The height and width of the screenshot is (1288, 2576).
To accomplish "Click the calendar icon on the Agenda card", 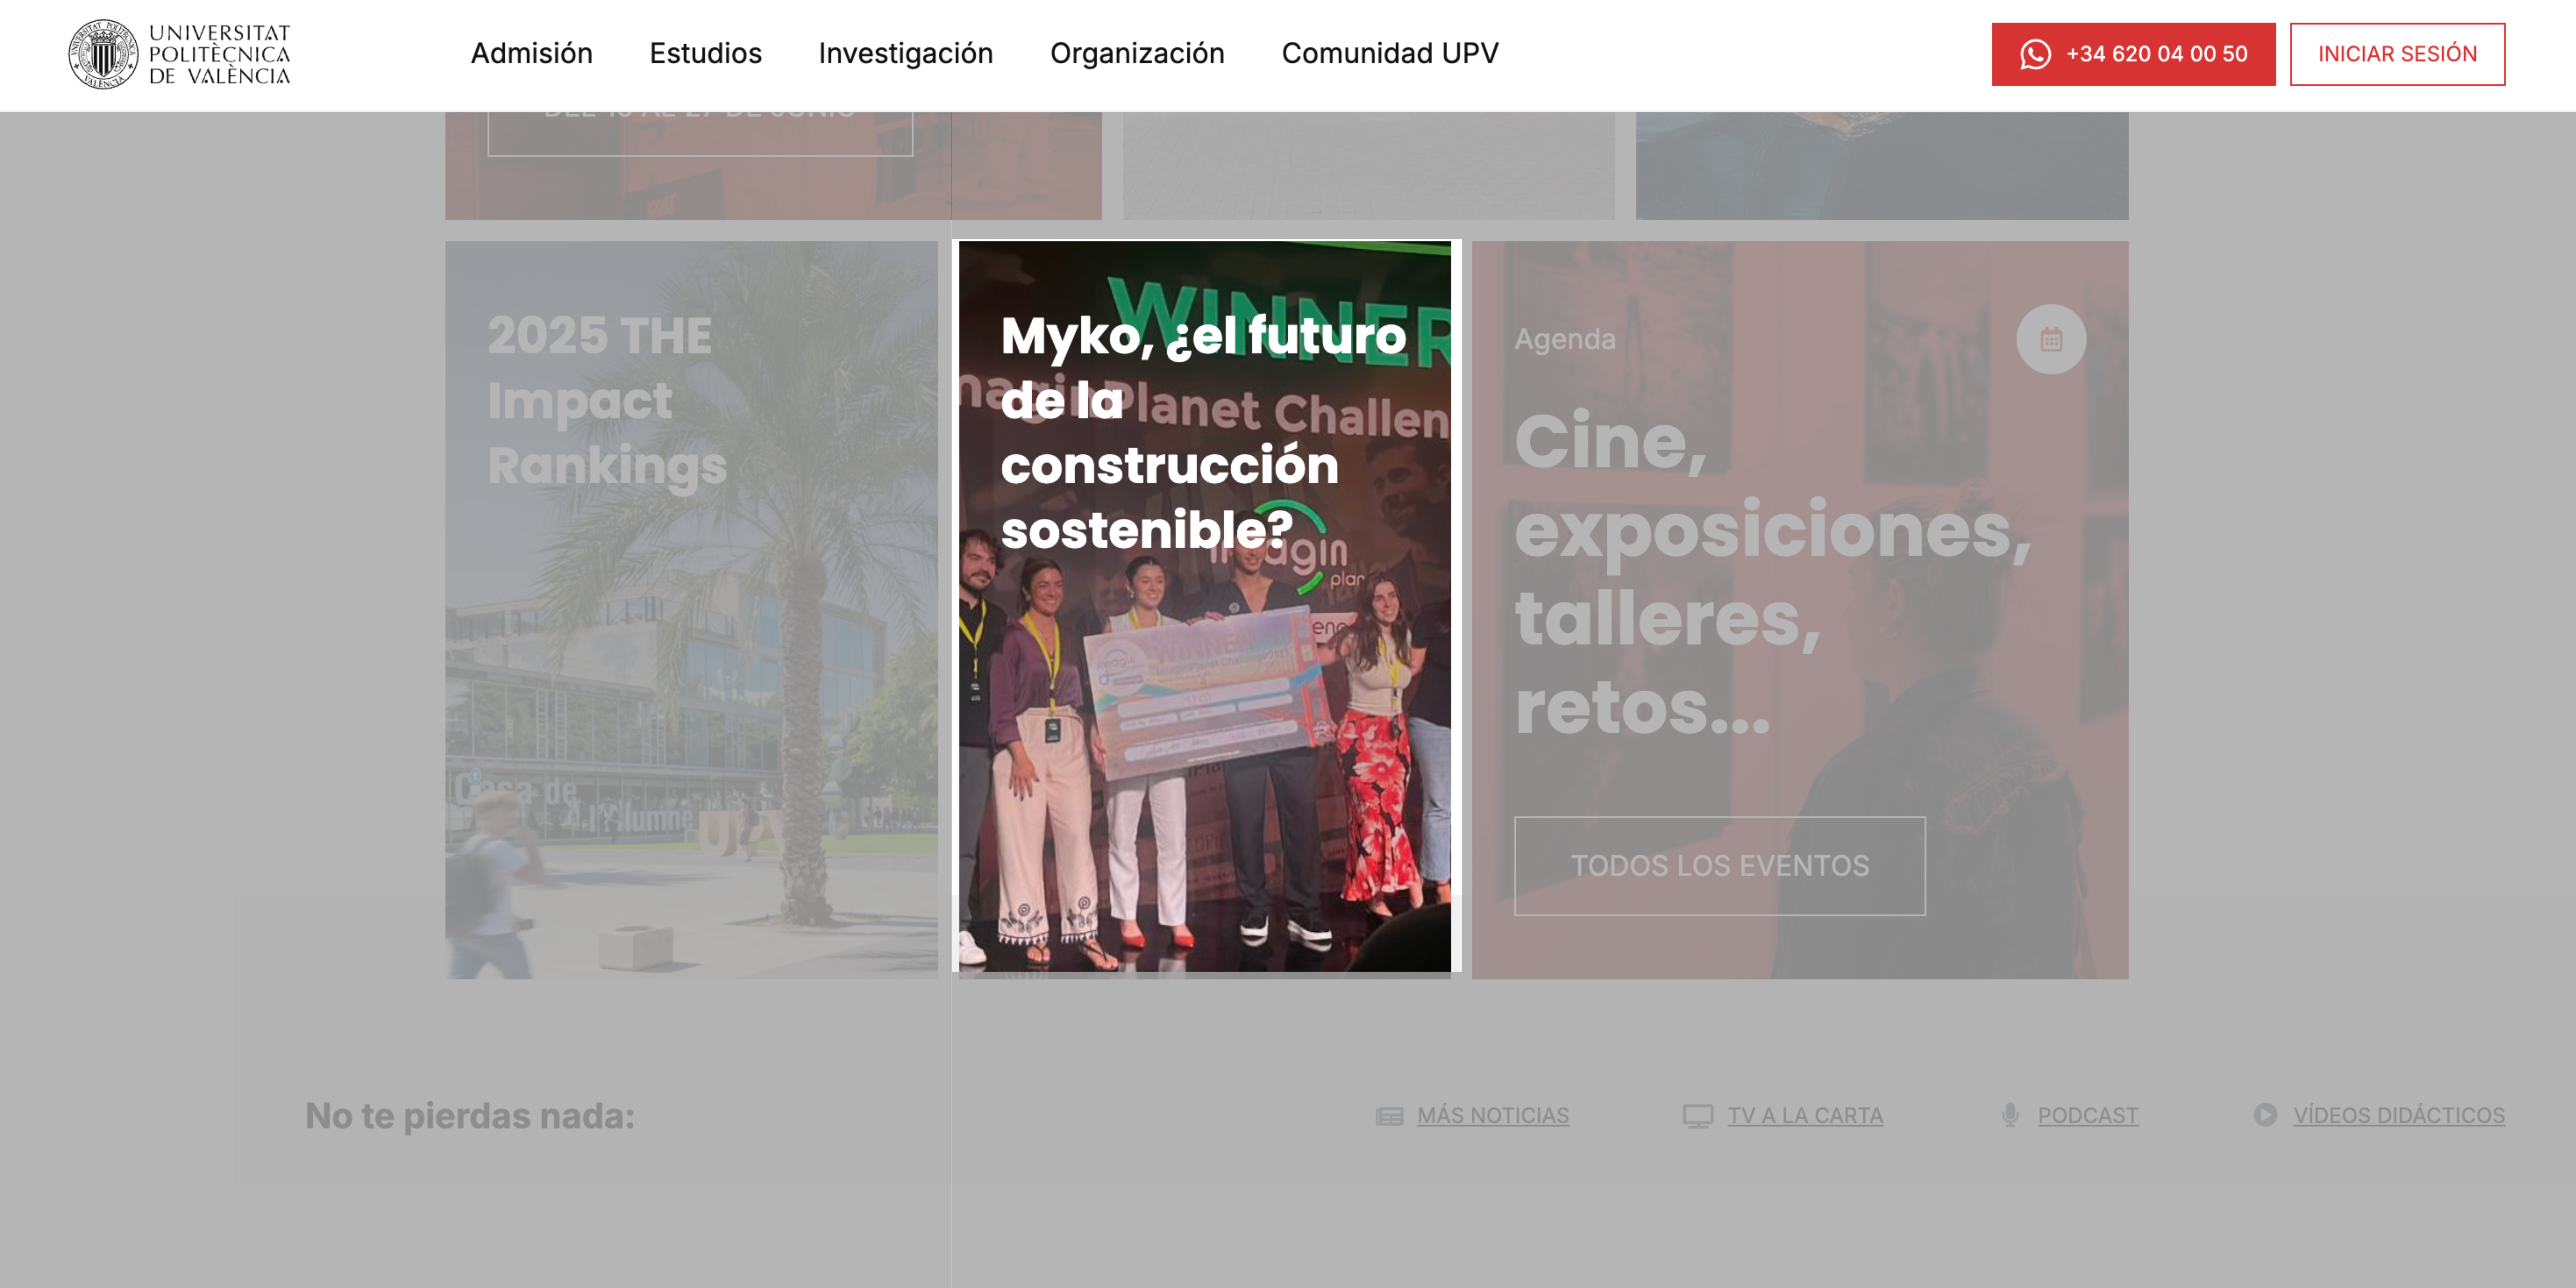I will click(x=2051, y=339).
